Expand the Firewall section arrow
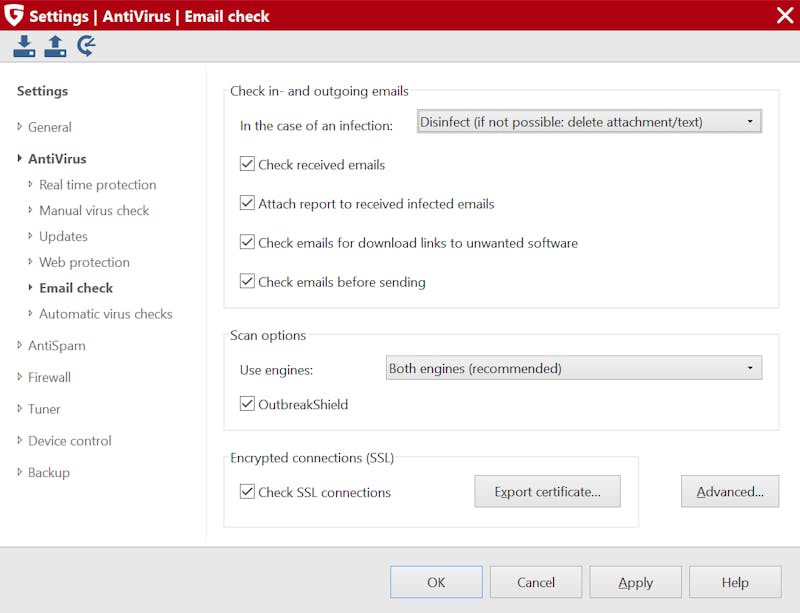 [19, 377]
